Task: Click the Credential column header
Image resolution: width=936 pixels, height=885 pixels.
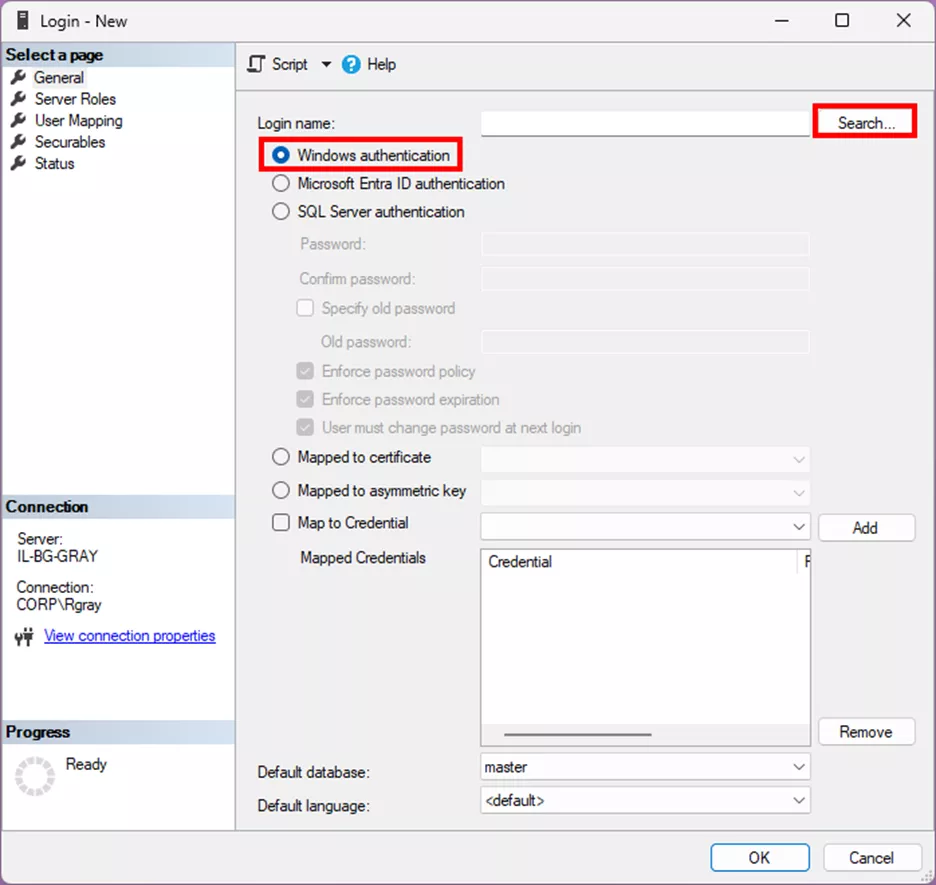Action: click(x=639, y=562)
